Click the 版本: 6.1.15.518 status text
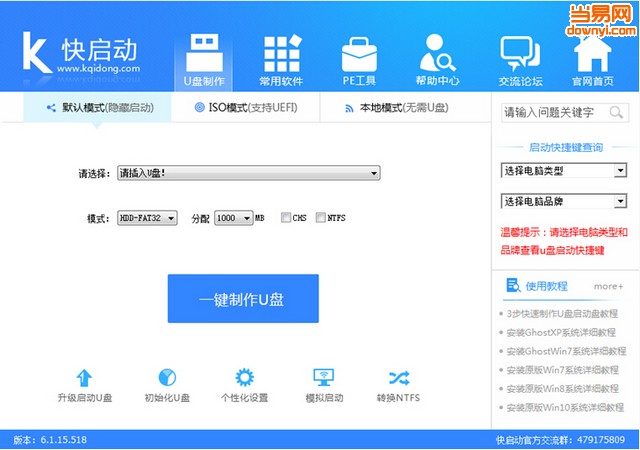The width and height of the screenshot is (640, 450). tap(50, 440)
